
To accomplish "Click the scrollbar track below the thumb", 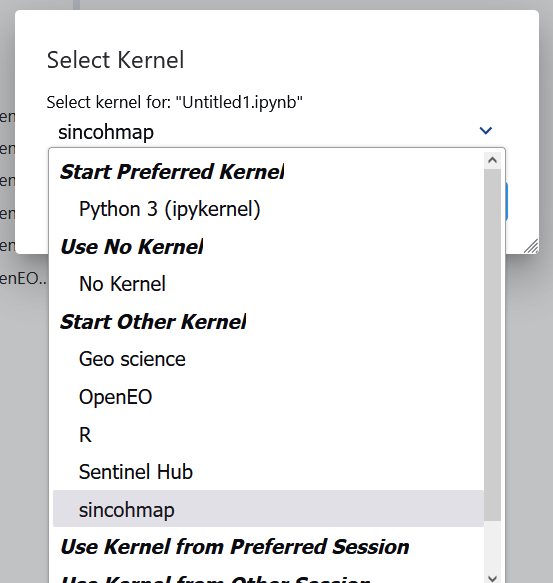I will [x=492, y=546].
